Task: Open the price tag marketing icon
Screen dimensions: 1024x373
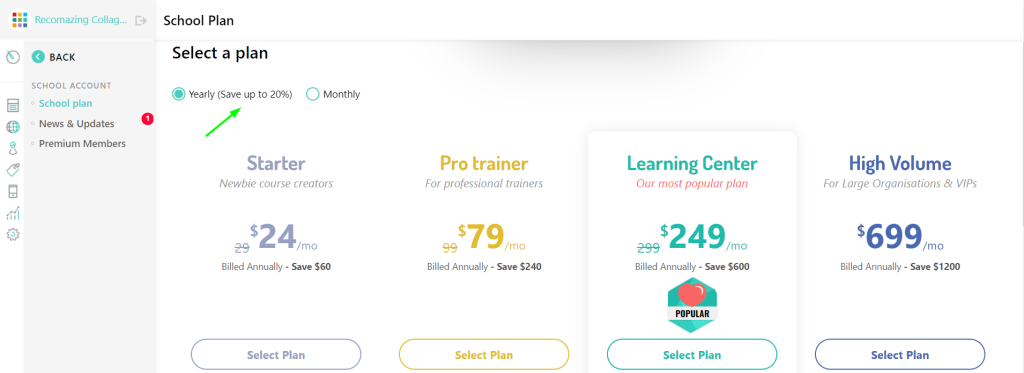Action: click(12, 170)
